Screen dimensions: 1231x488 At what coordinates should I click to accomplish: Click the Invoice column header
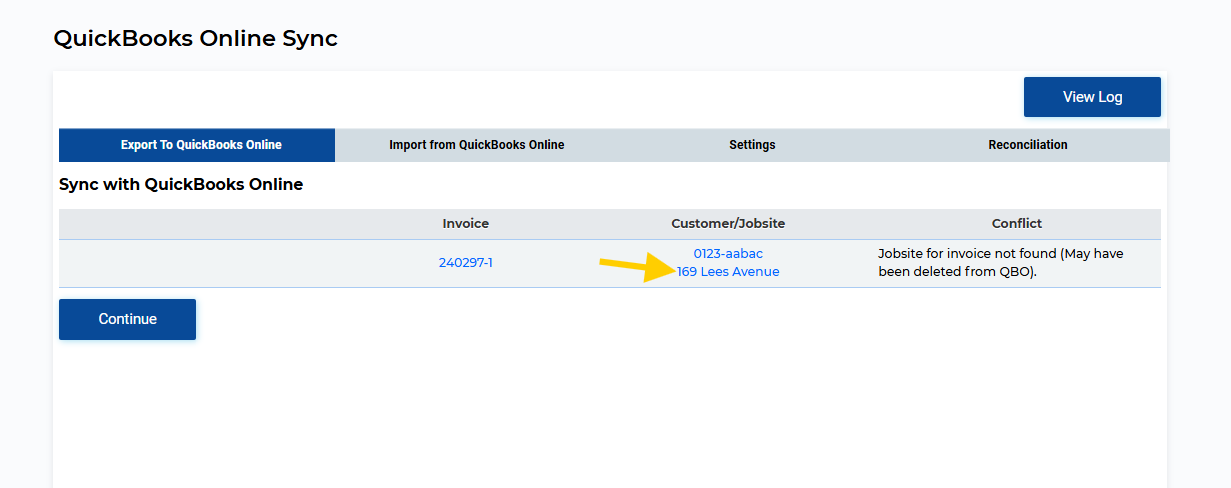point(466,224)
